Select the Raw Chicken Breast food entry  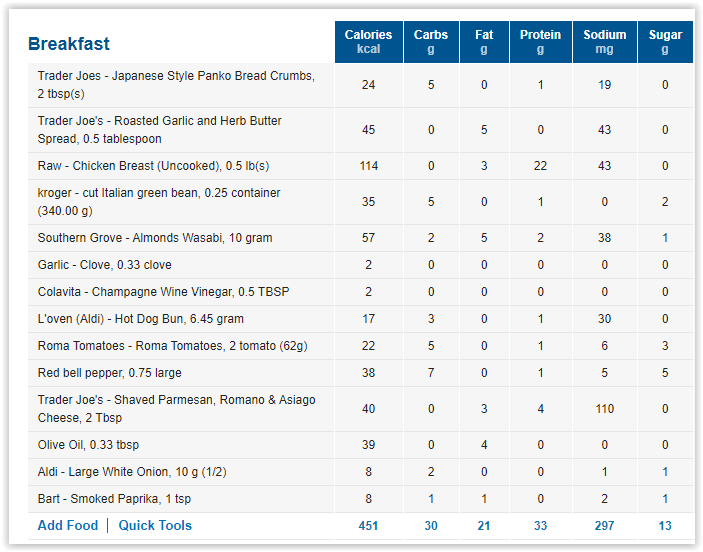click(x=153, y=166)
